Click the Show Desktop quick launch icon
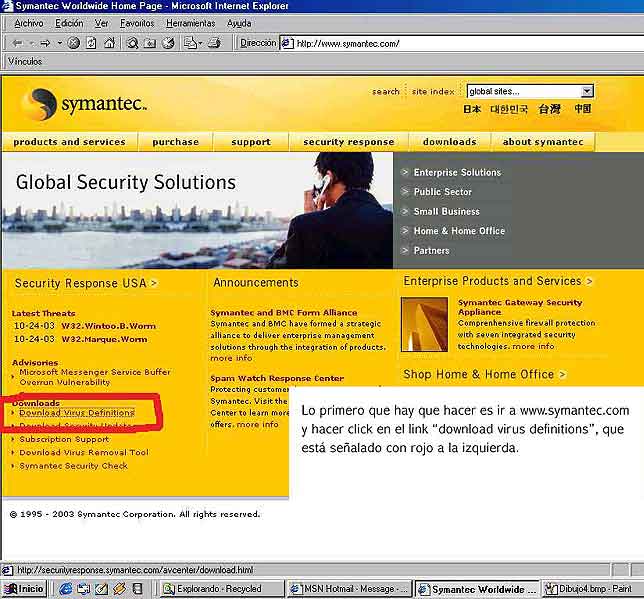This screenshot has height=599, width=644. [x=83, y=589]
